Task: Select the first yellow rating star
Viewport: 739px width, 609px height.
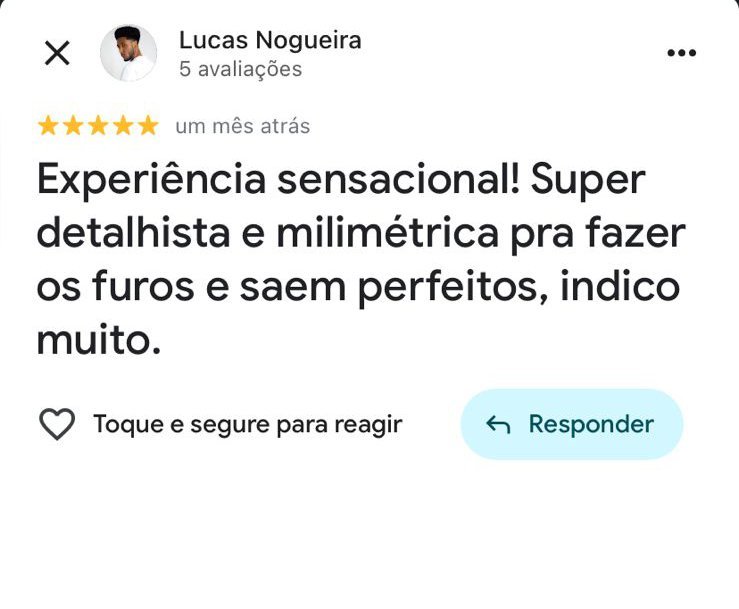Action: [x=48, y=126]
